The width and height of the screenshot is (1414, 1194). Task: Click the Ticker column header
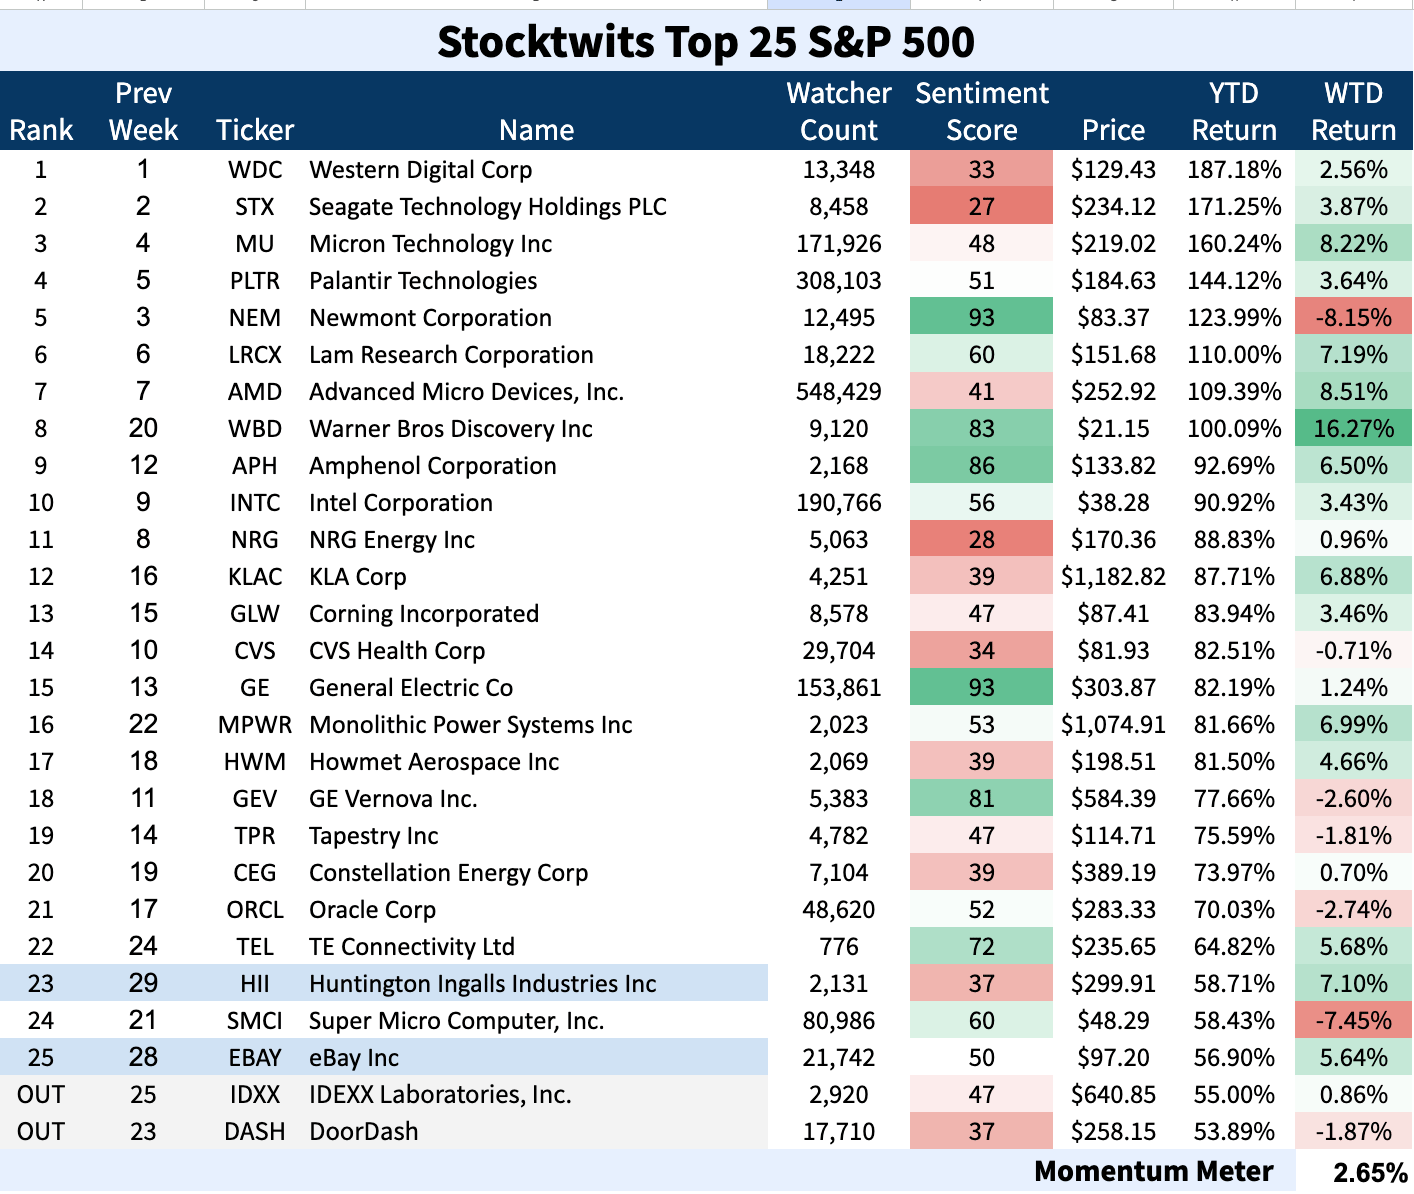[x=255, y=130]
